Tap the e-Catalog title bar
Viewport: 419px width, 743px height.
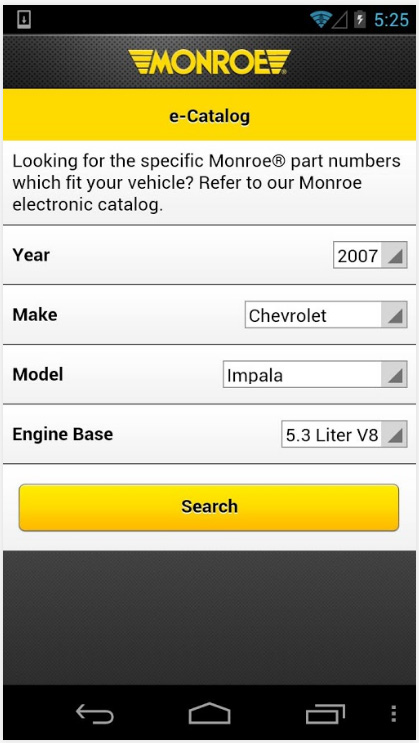pyautogui.click(x=210, y=116)
